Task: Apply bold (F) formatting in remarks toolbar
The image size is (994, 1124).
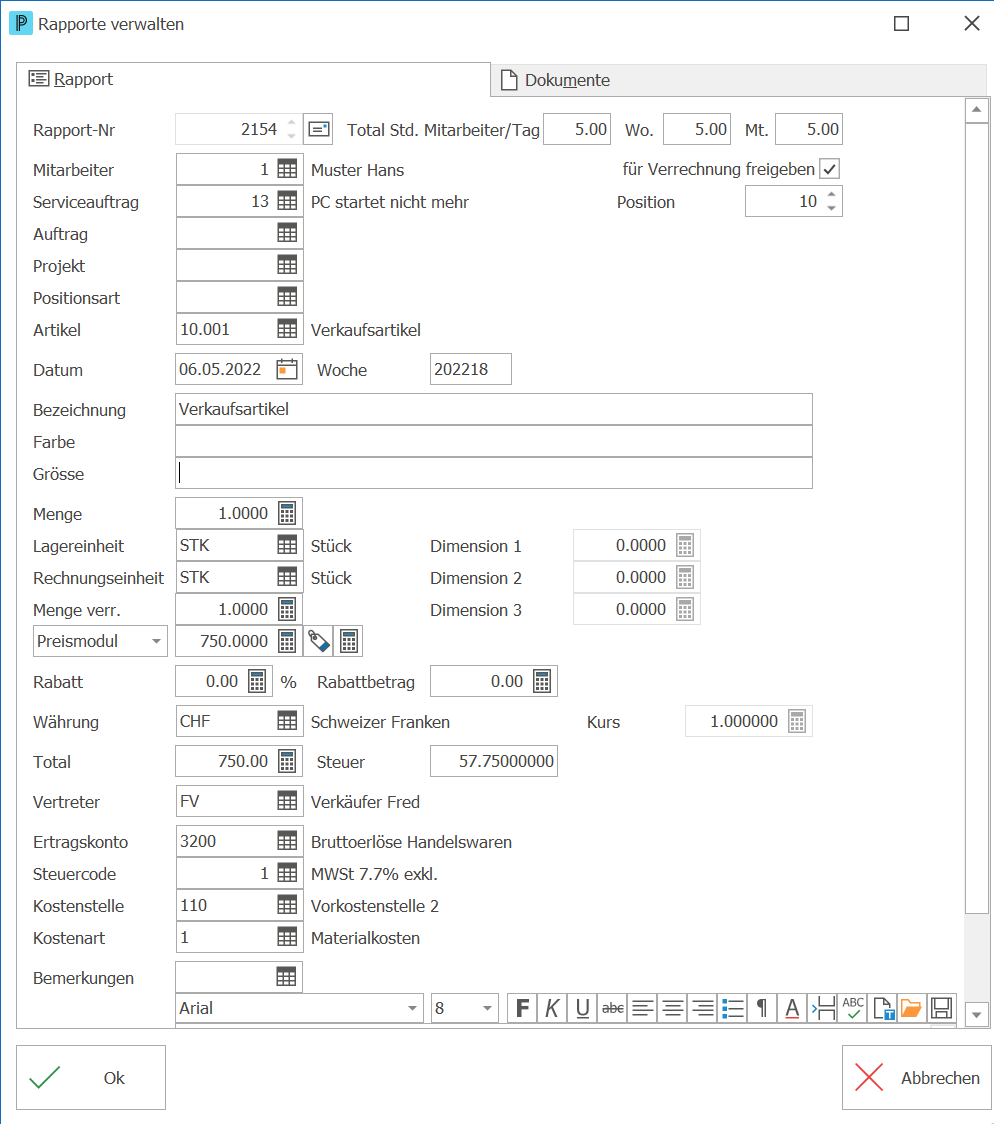Action: point(522,1009)
